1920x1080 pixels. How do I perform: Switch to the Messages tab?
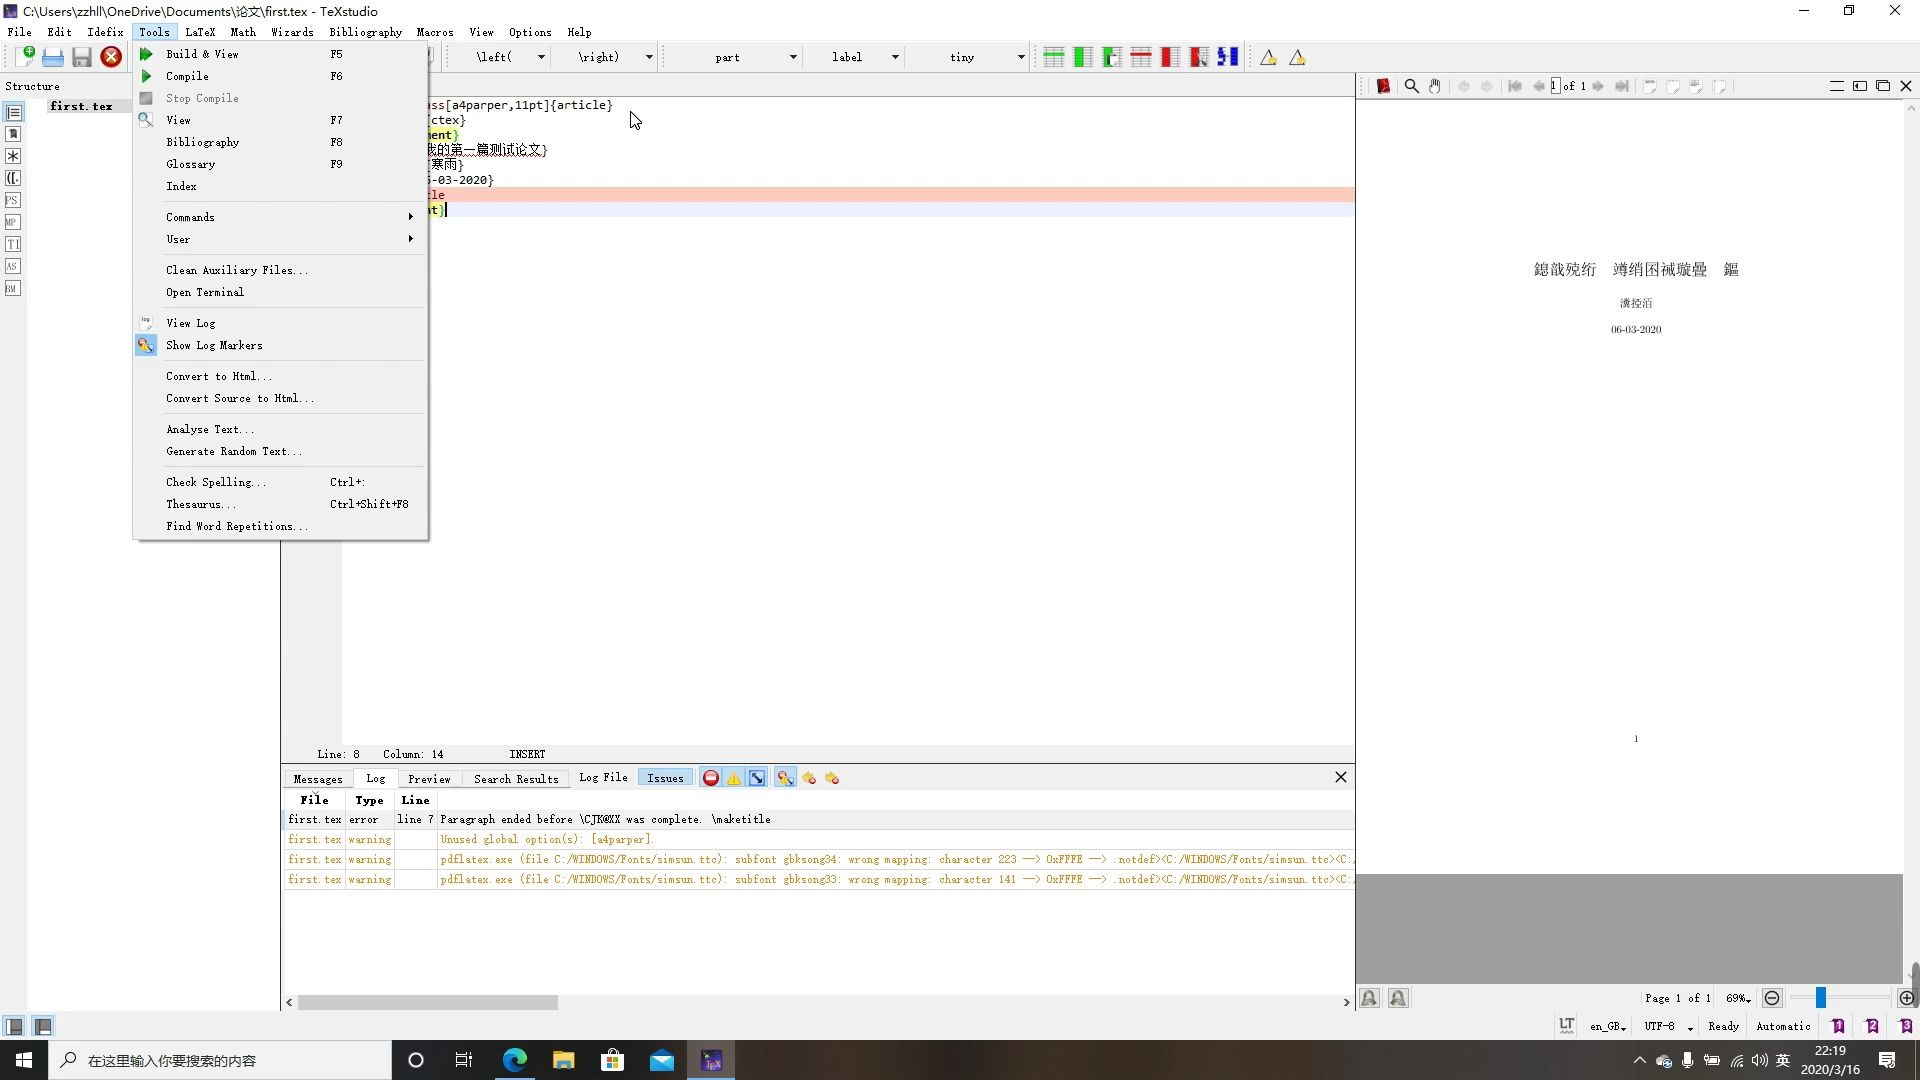(318, 780)
